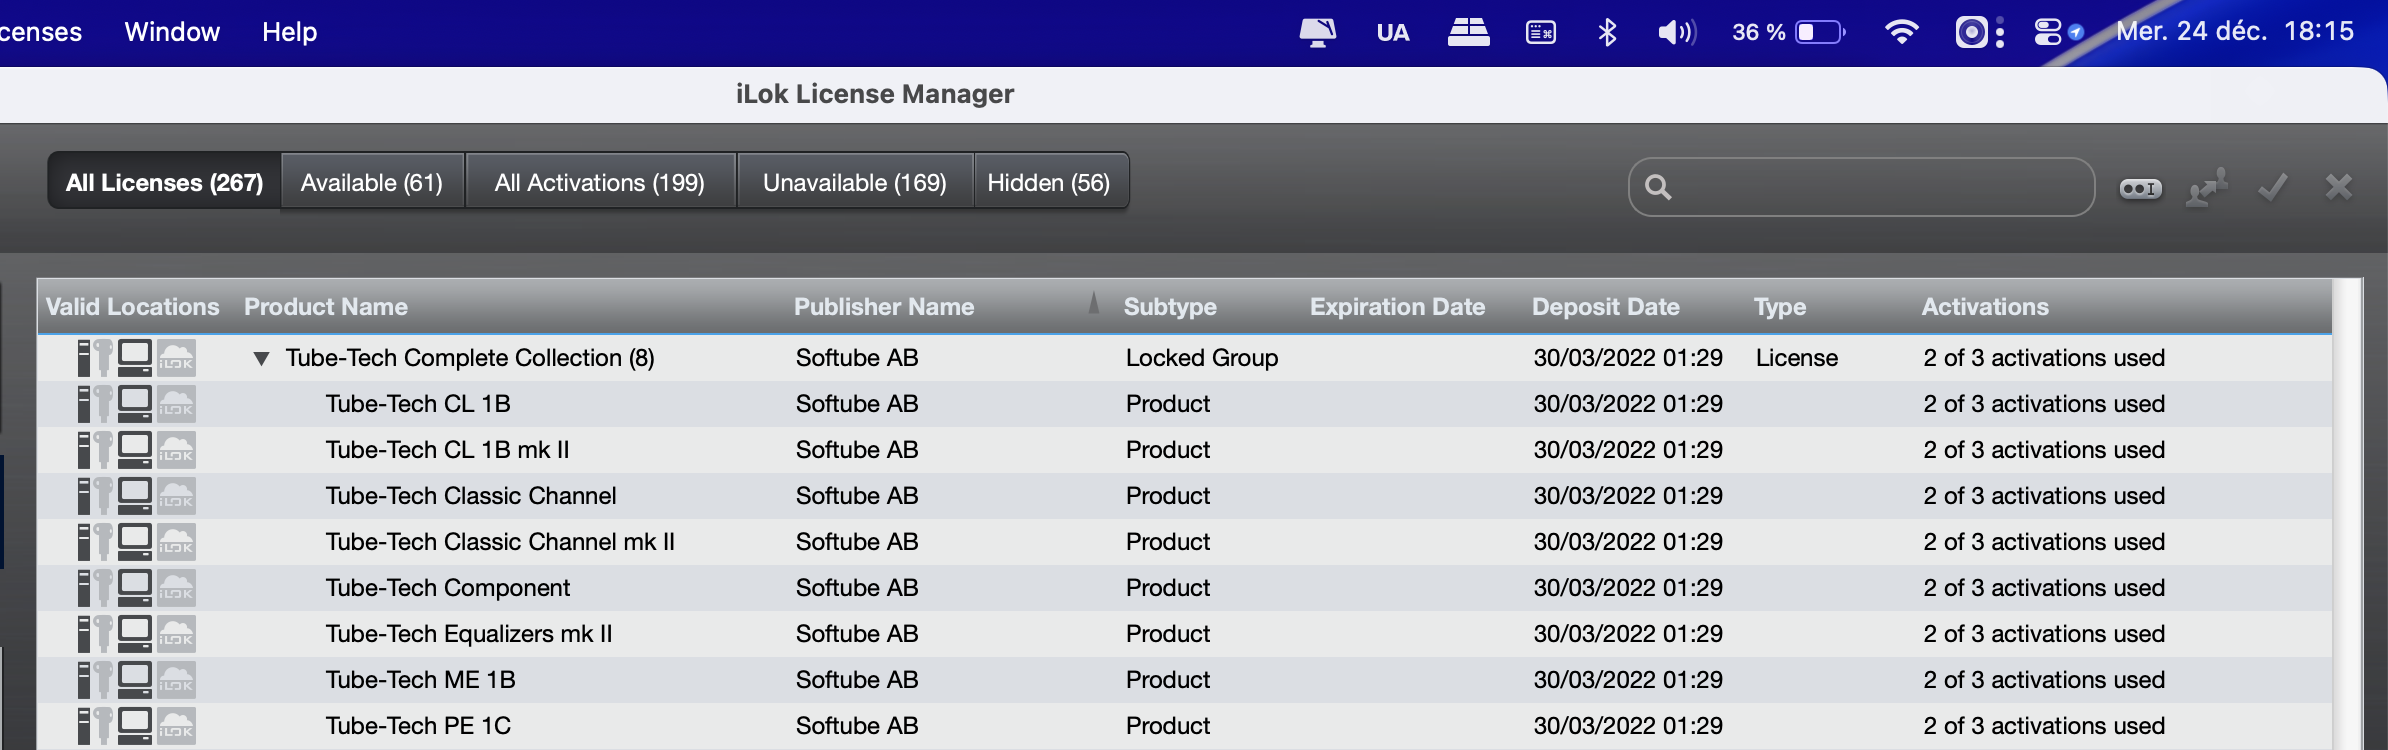Sort by Publisher Name column header
Image resolution: width=2388 pixels, height=750 pixels.
click(884, 307)
